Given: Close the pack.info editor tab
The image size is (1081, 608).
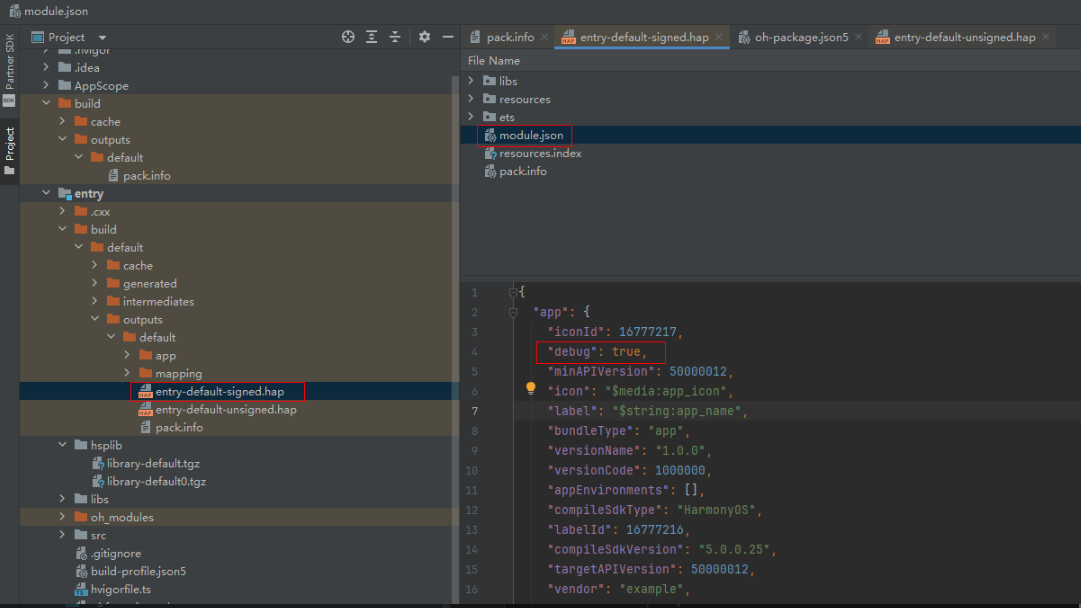Looking at the screenshot, I should (544, 37).
